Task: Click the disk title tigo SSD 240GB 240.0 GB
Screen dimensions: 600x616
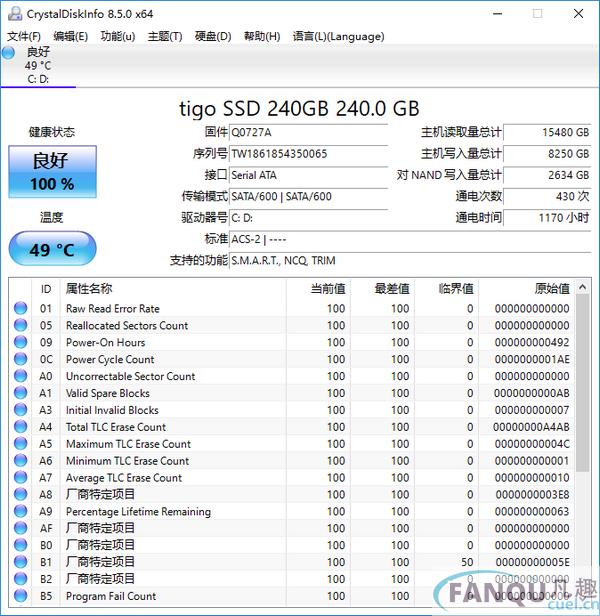Action: [299, 108]
